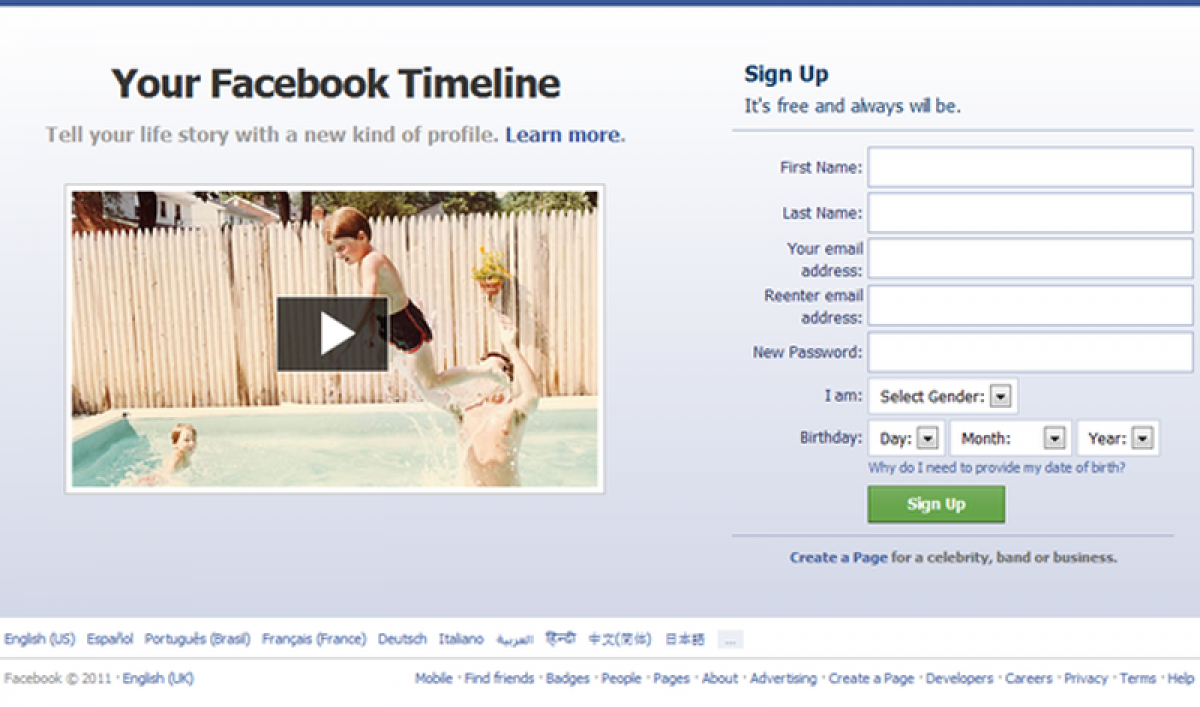Switch language to Italiano
Screen dimensions: 1200x707
tap(461, 639)
